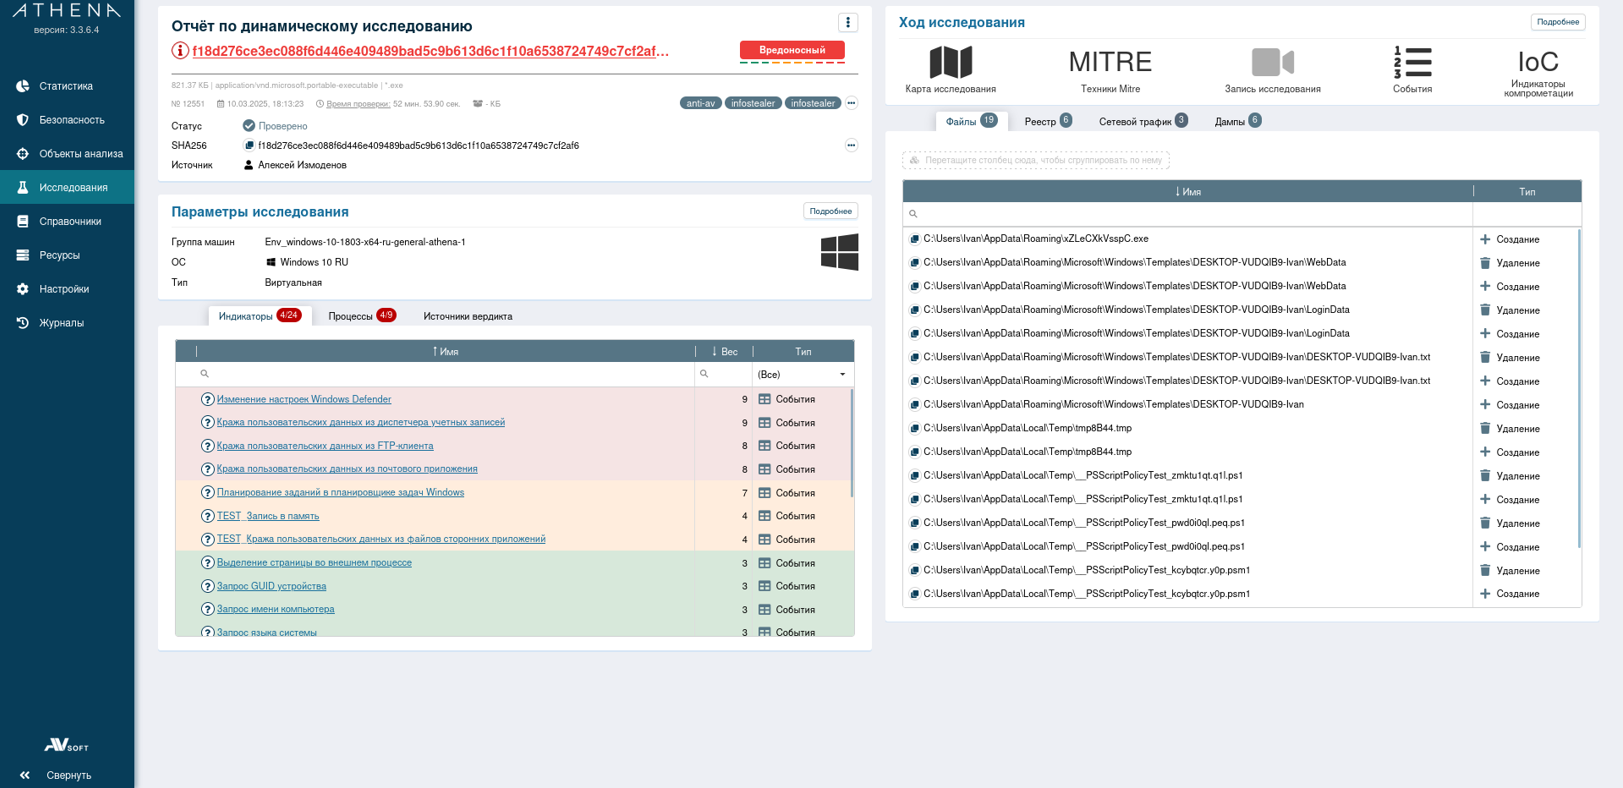Expand SHA256 row ellipsis button
The width and height of the screenshot is (1623, 788).
[x=851, y=146]
